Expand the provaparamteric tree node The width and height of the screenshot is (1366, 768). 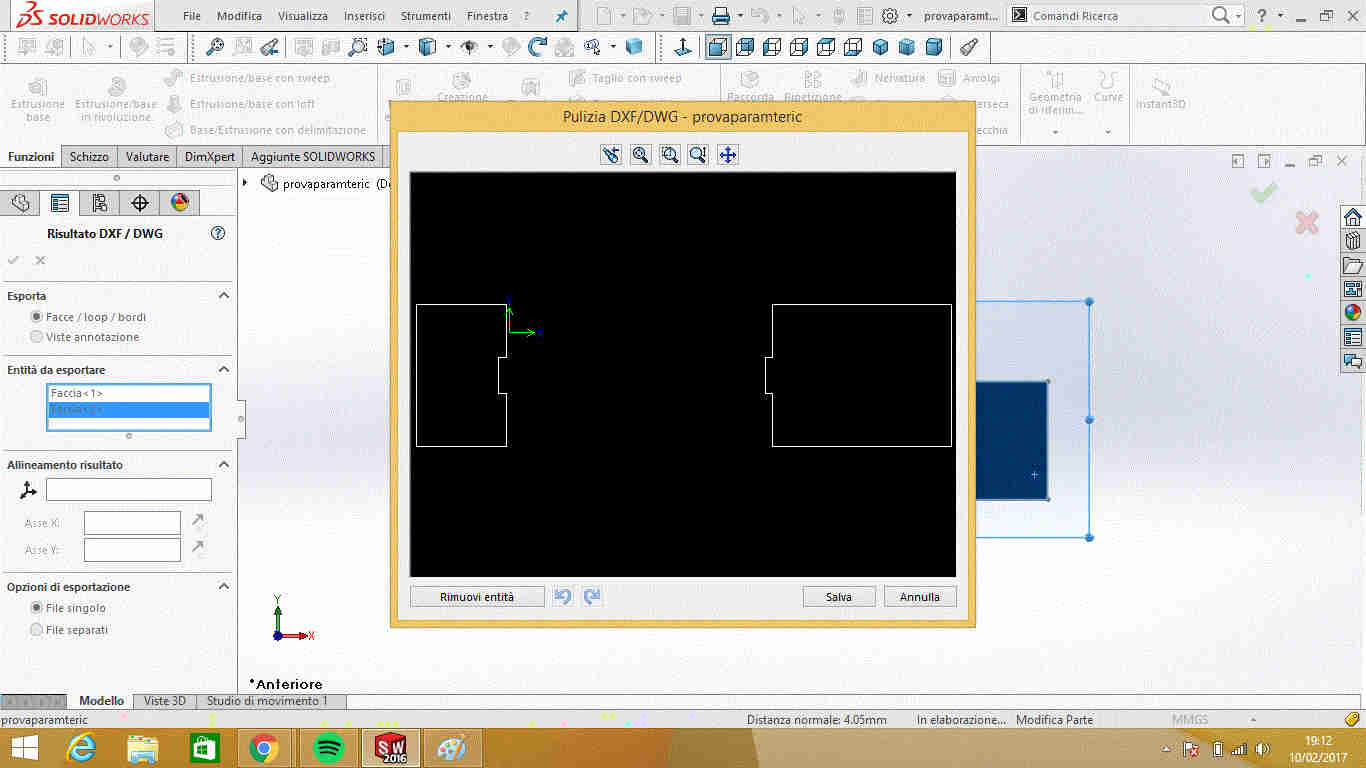246,183
